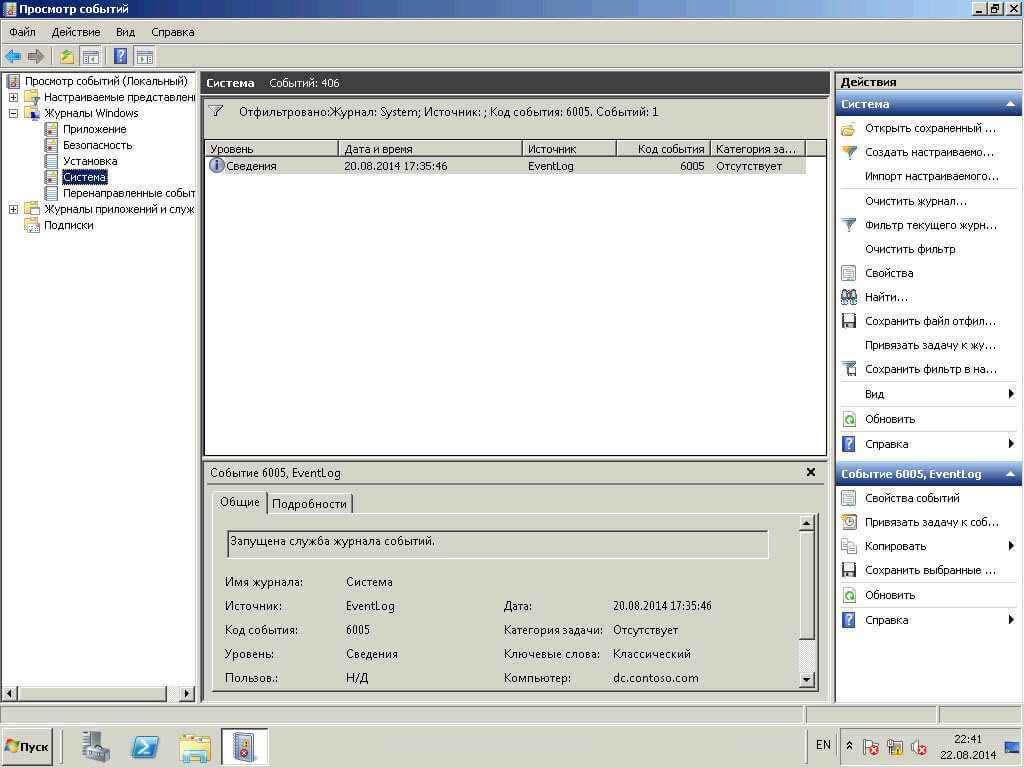Click the filter funnel icon for current log
Image resolution: width=1024 pixels, height=768 pixels.
(849, 225)
